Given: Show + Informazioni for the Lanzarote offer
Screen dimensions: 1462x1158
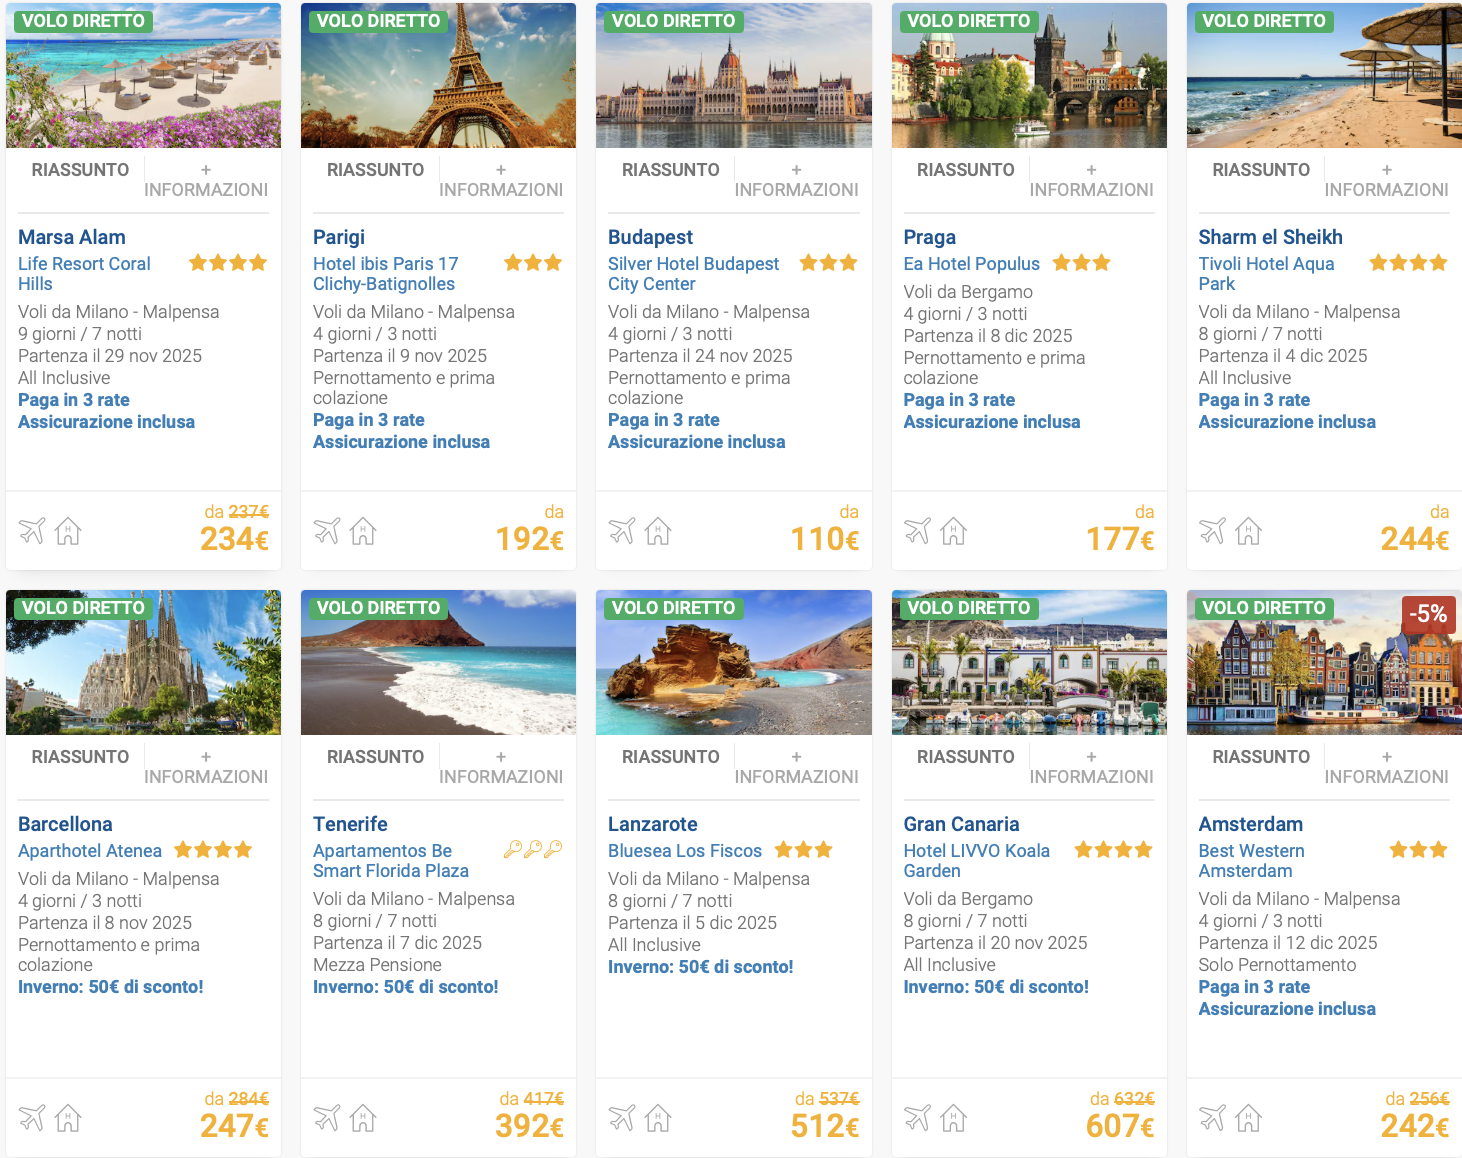Looking at the screenshot, I should point(796,767).
